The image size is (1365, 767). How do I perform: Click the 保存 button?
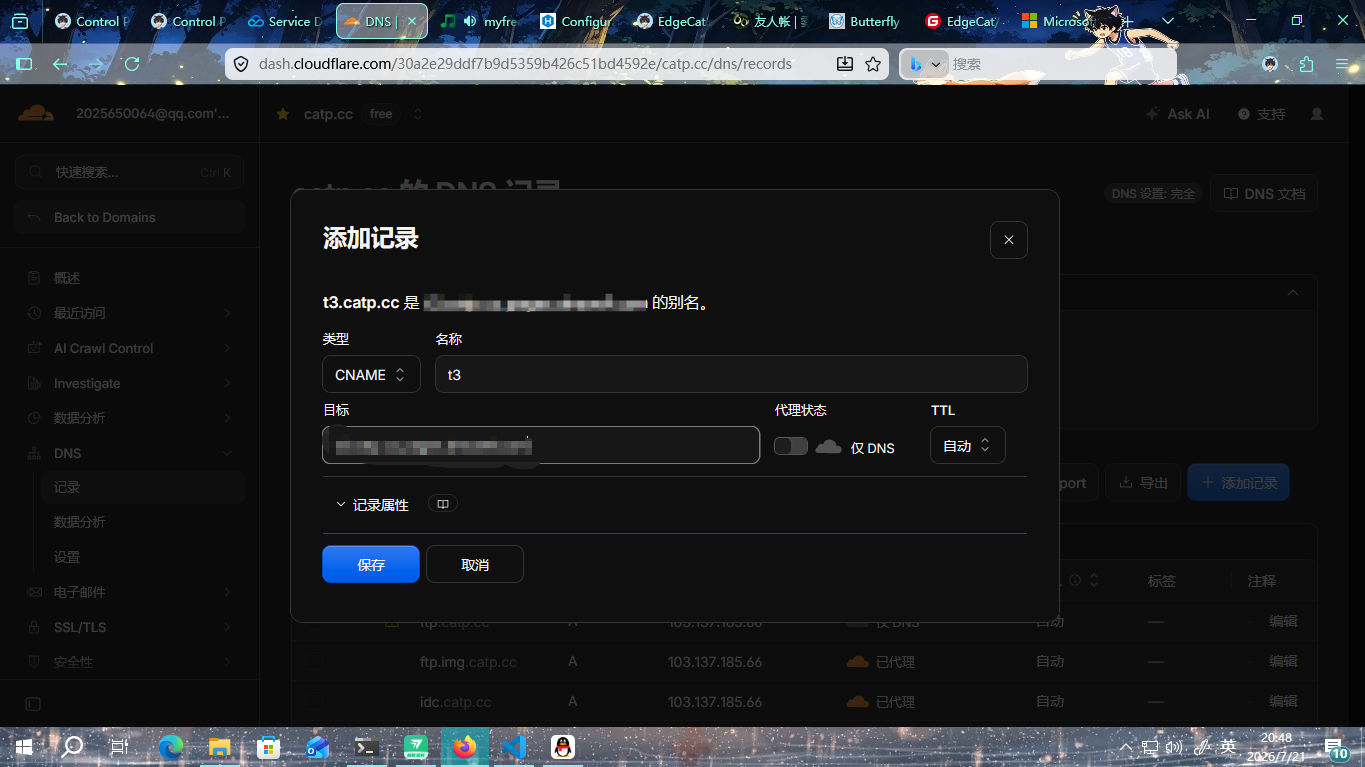(371, 564)
